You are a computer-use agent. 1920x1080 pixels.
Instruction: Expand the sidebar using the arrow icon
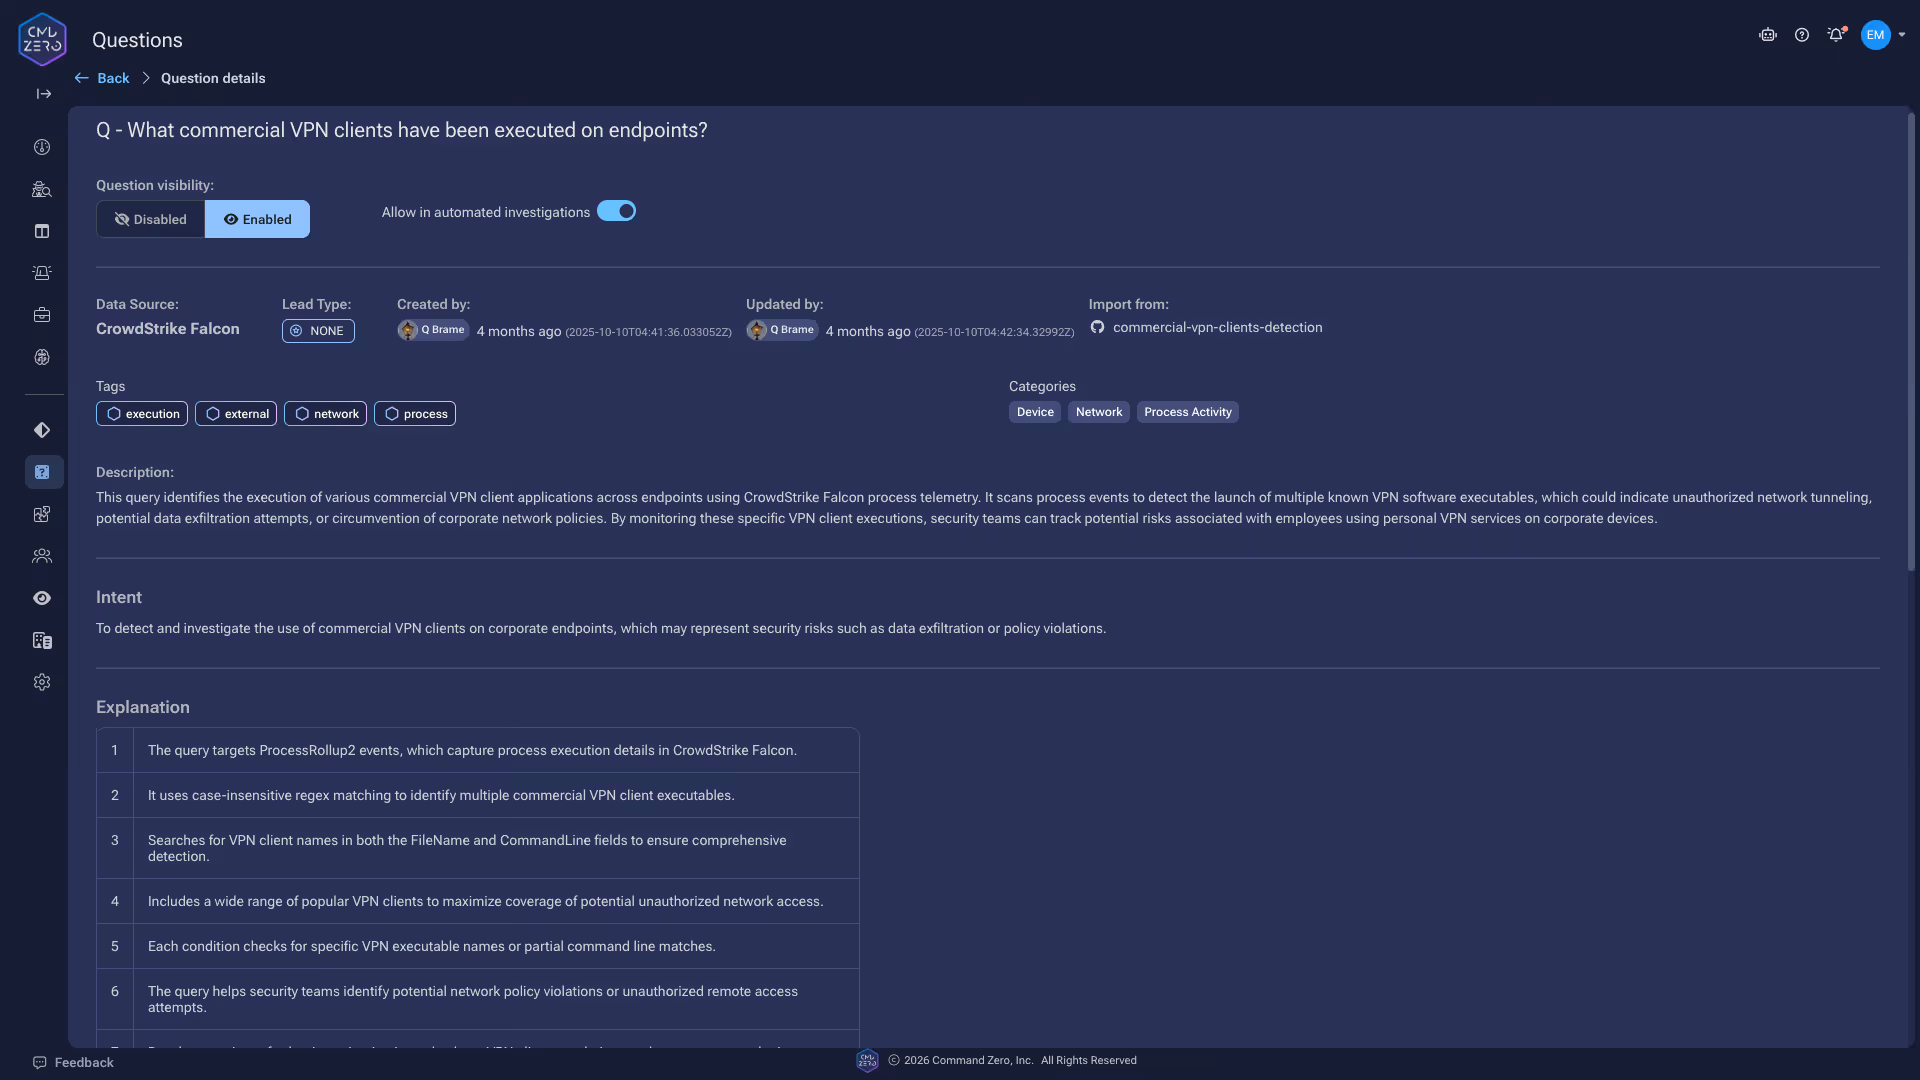point(42,94)
